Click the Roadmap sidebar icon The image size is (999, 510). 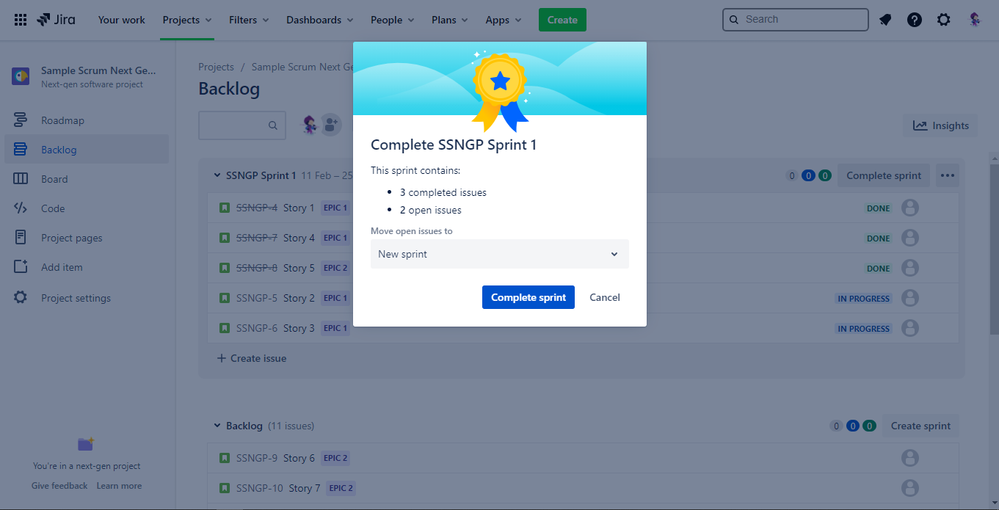20,120
